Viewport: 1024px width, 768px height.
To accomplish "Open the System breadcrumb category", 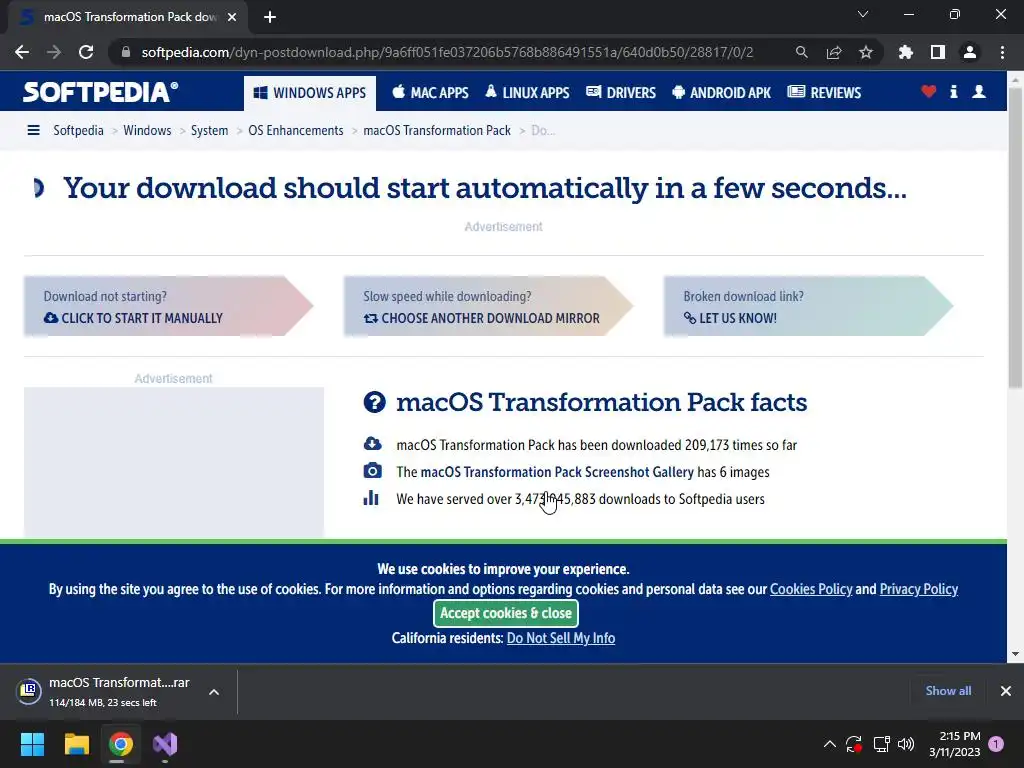I will point(210,131).
